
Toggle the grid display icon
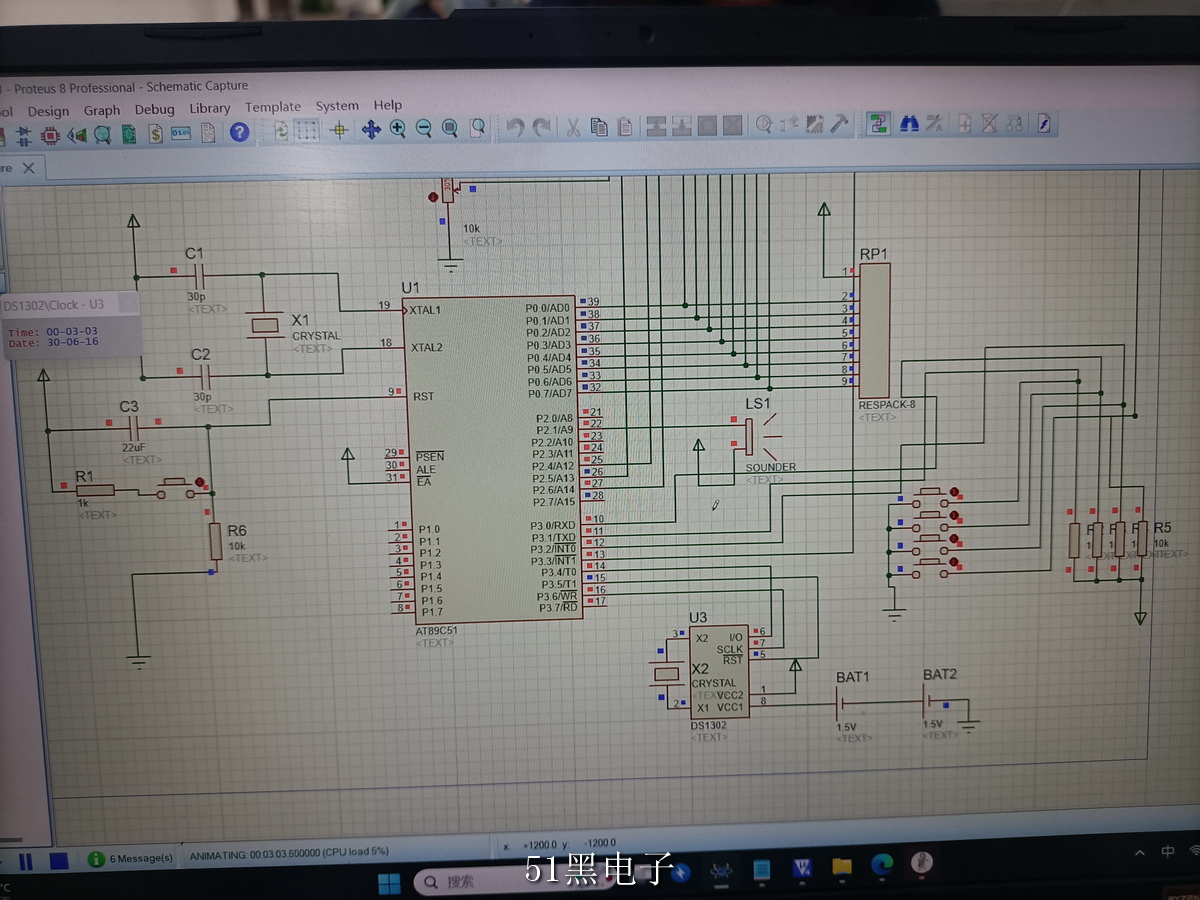pyautogui.click(x=307, y=130)
